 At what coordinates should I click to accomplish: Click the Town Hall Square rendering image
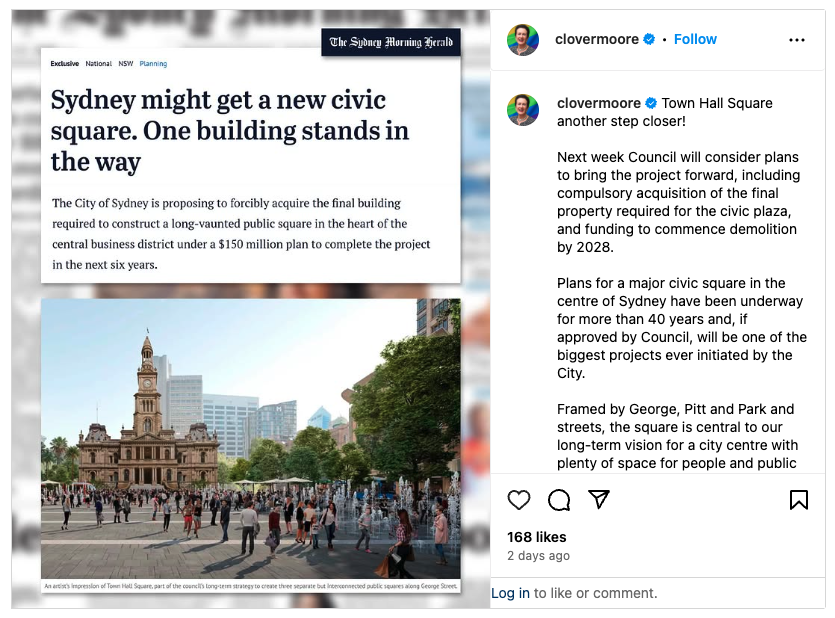point(251,439)
